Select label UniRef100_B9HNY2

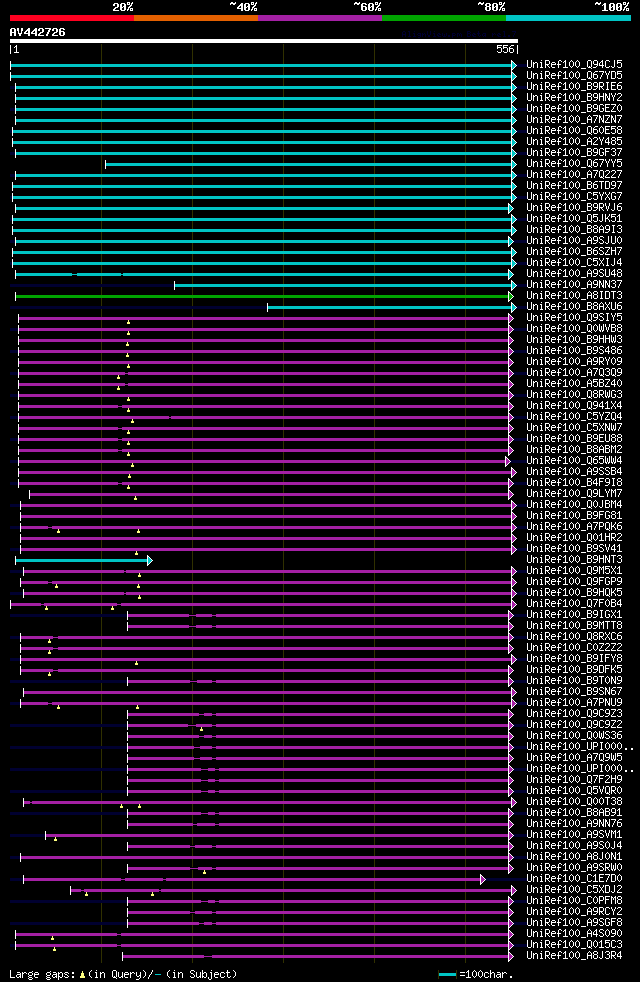point(574,98)
